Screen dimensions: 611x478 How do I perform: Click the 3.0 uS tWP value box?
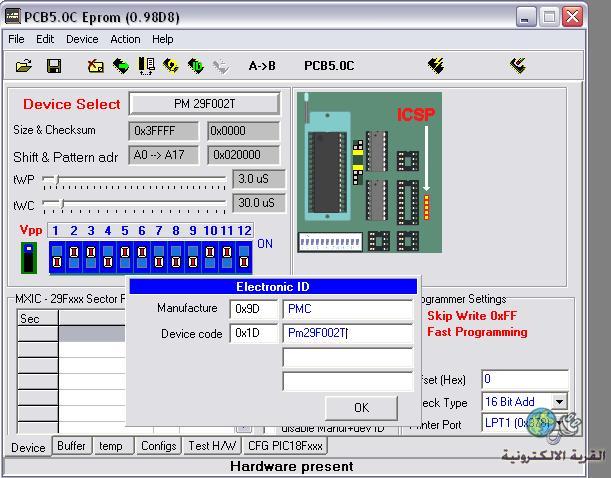point(259,179)
